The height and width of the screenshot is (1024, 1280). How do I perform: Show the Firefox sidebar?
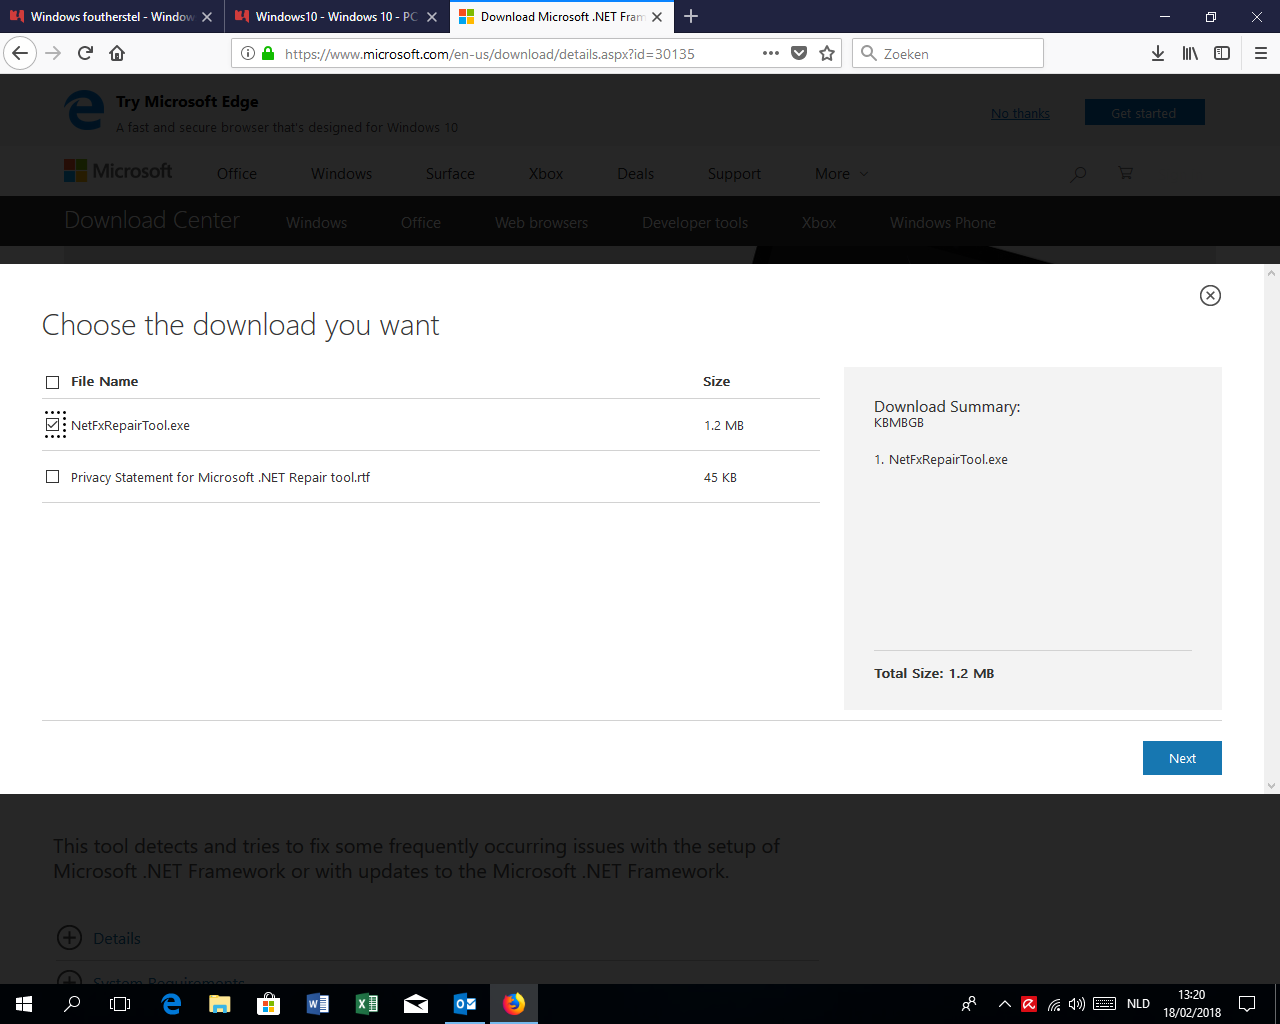[1222, 53]
